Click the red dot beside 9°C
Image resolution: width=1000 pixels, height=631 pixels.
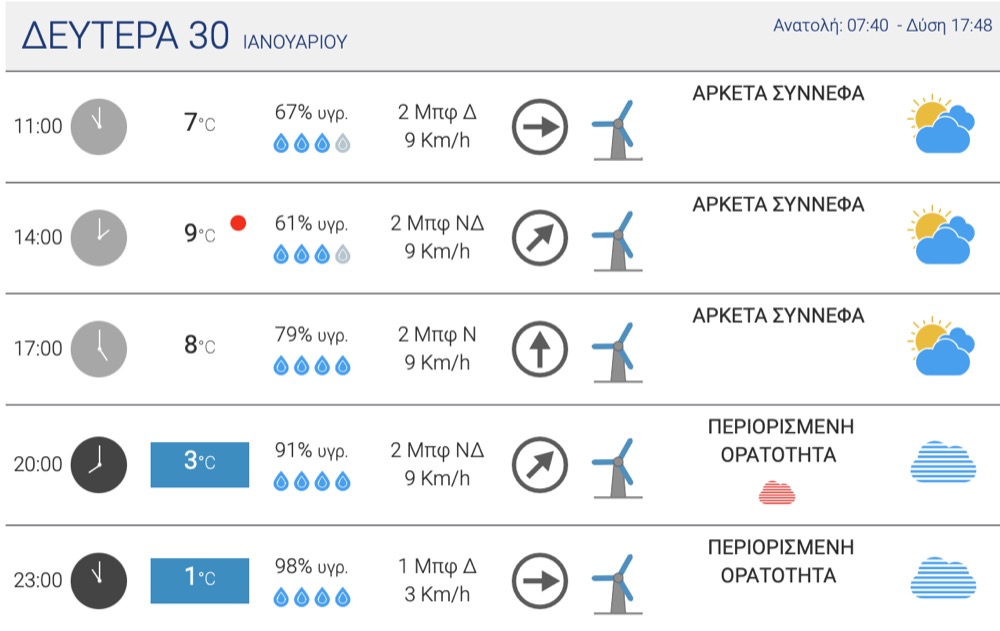(x=239, y=223)
